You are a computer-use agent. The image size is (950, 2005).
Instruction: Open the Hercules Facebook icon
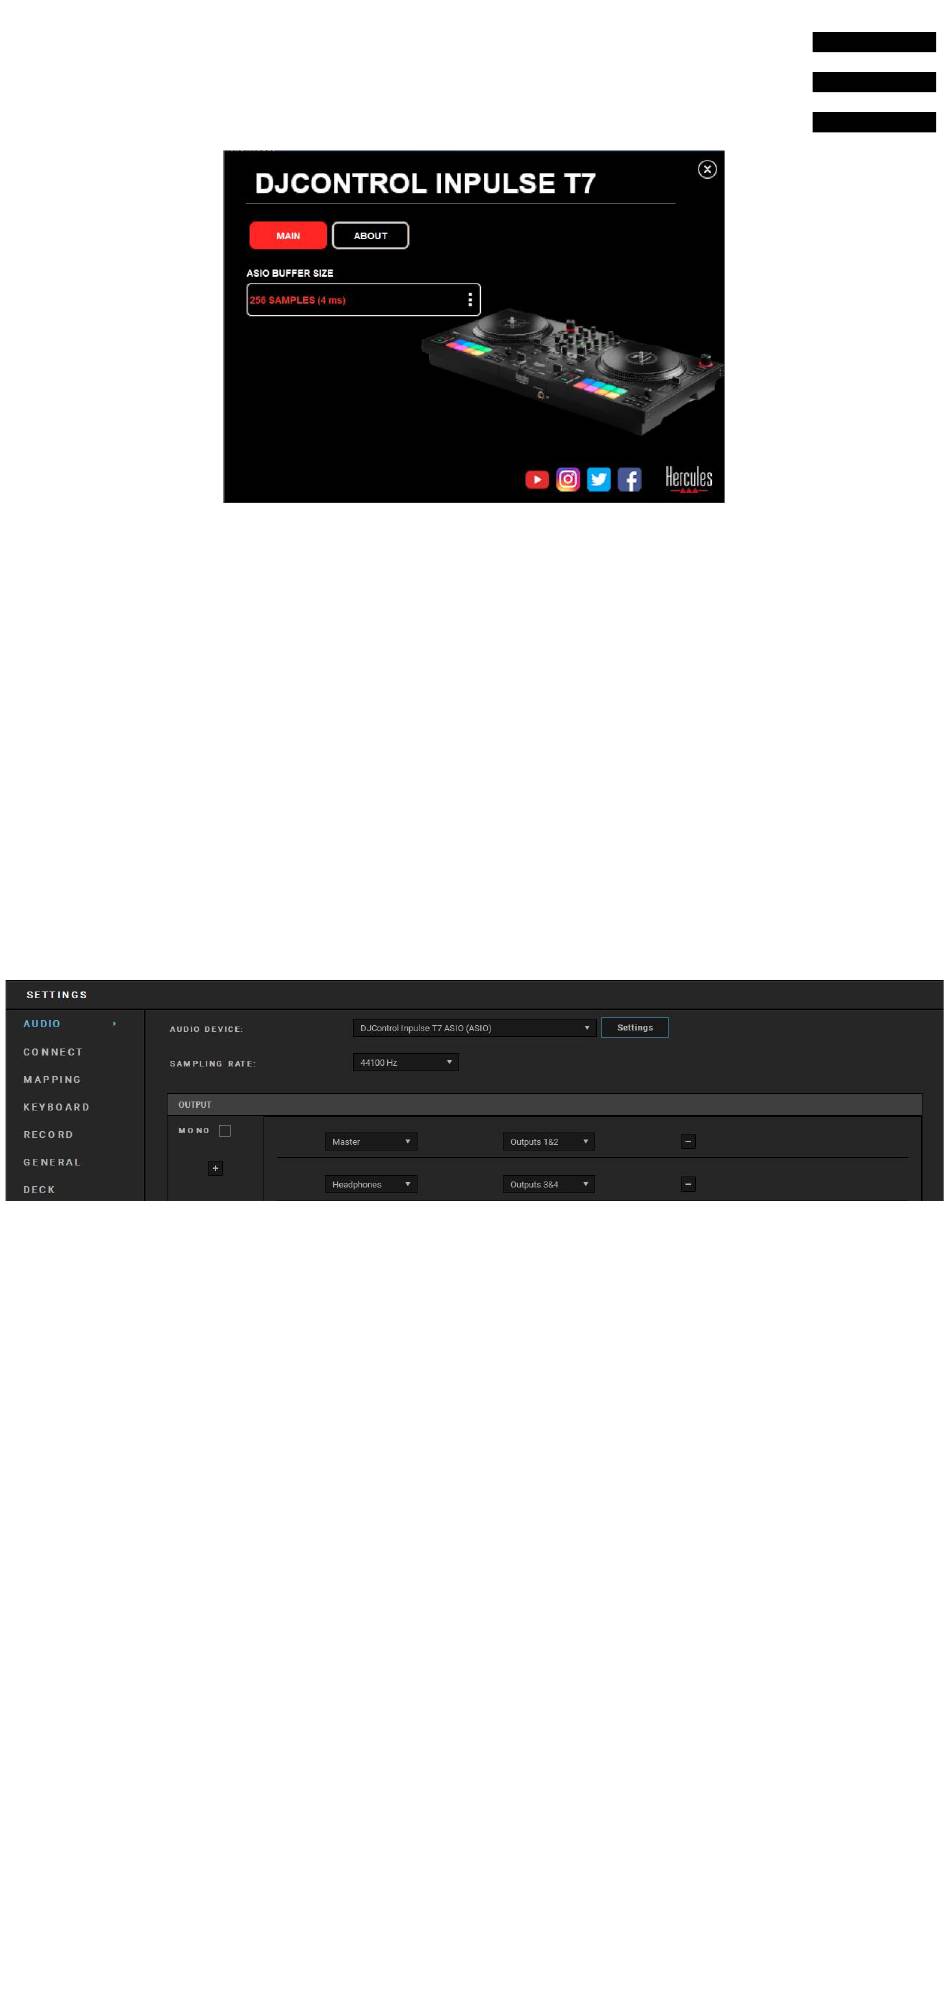[x=629, y=480]
